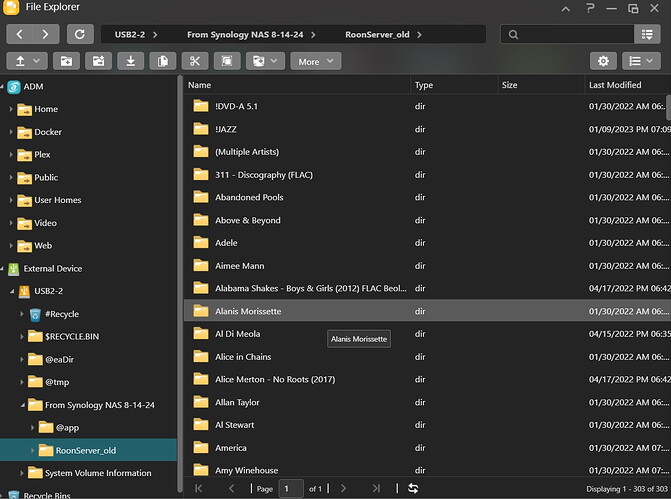Expand the Home folder tree arrow

click(x=11, y=109)
